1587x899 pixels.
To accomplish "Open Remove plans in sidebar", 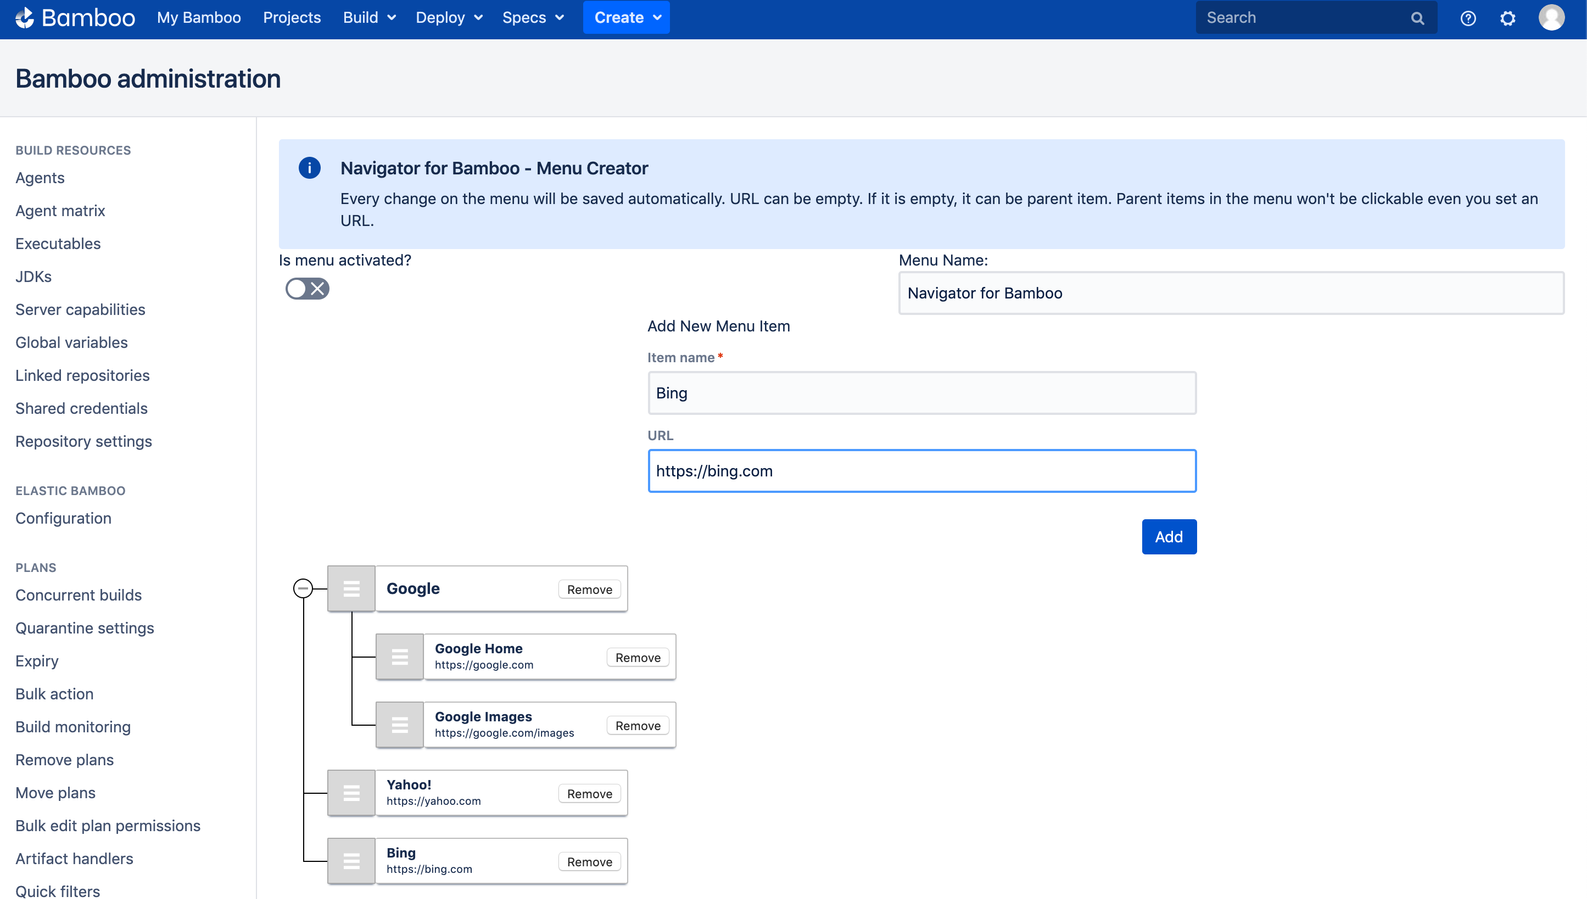I will (64, 761).
